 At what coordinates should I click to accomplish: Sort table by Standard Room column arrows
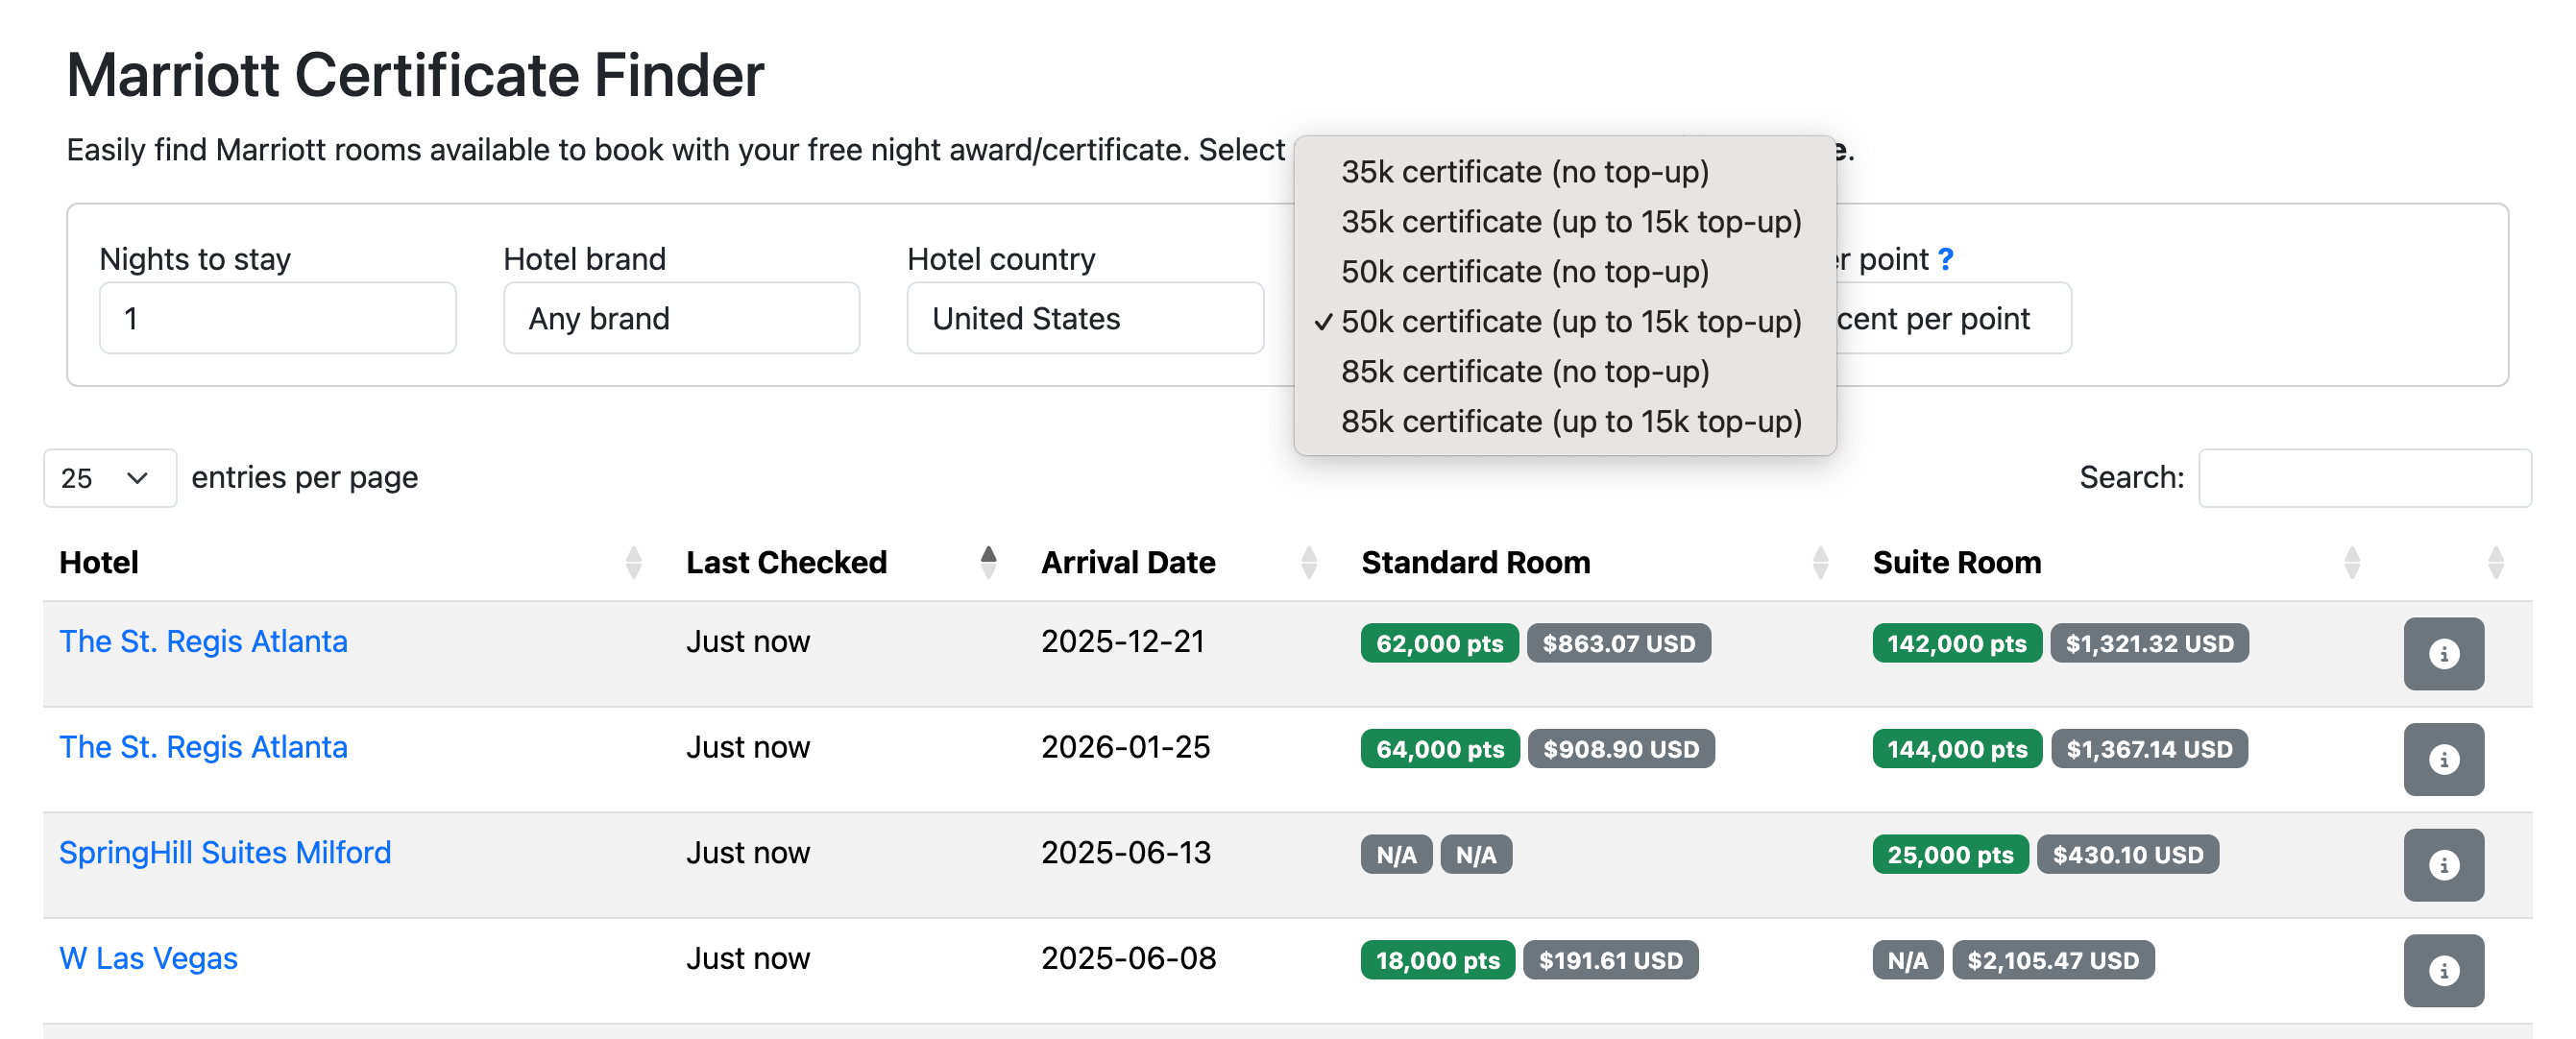point(1820,562)
